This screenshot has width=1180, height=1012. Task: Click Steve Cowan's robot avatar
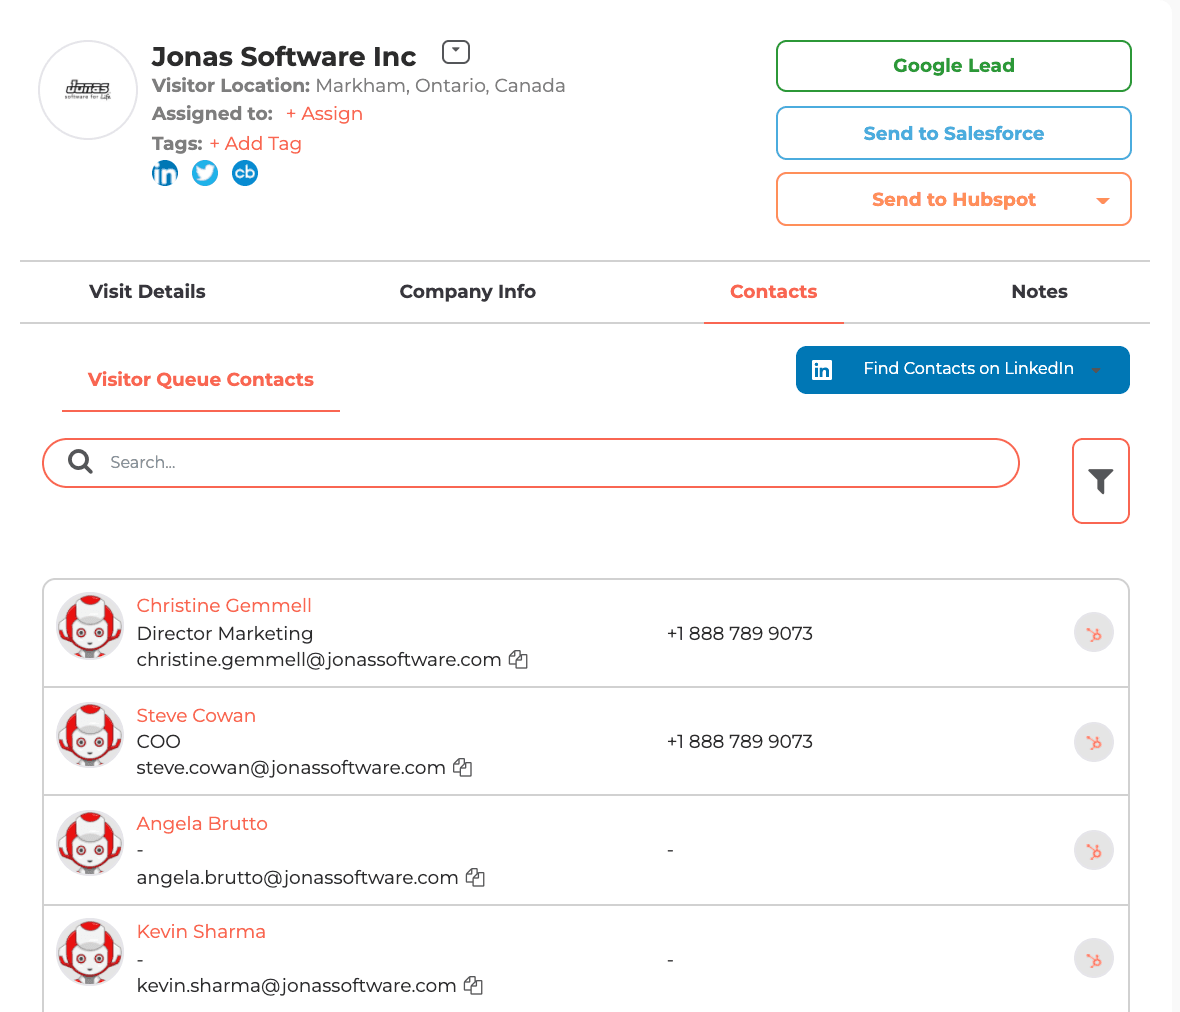pos(90,735)
